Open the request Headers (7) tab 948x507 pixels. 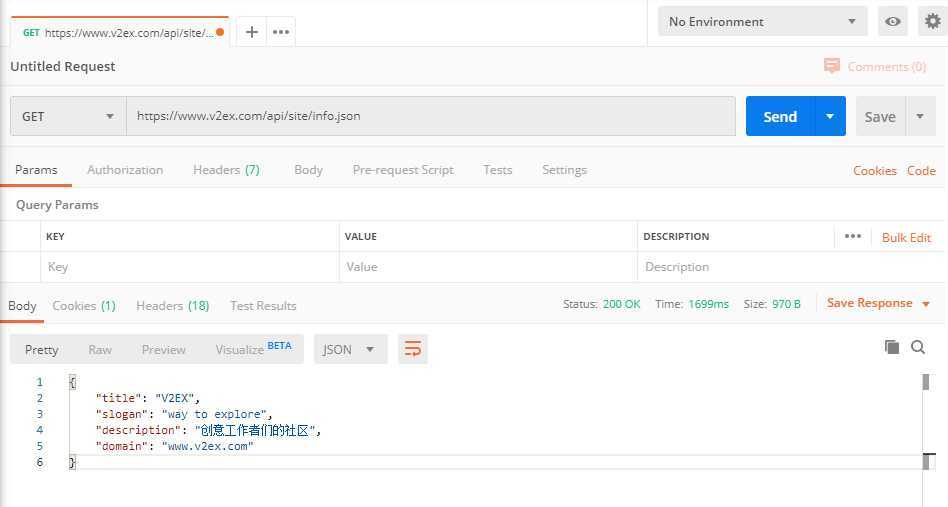pos(226,170)
